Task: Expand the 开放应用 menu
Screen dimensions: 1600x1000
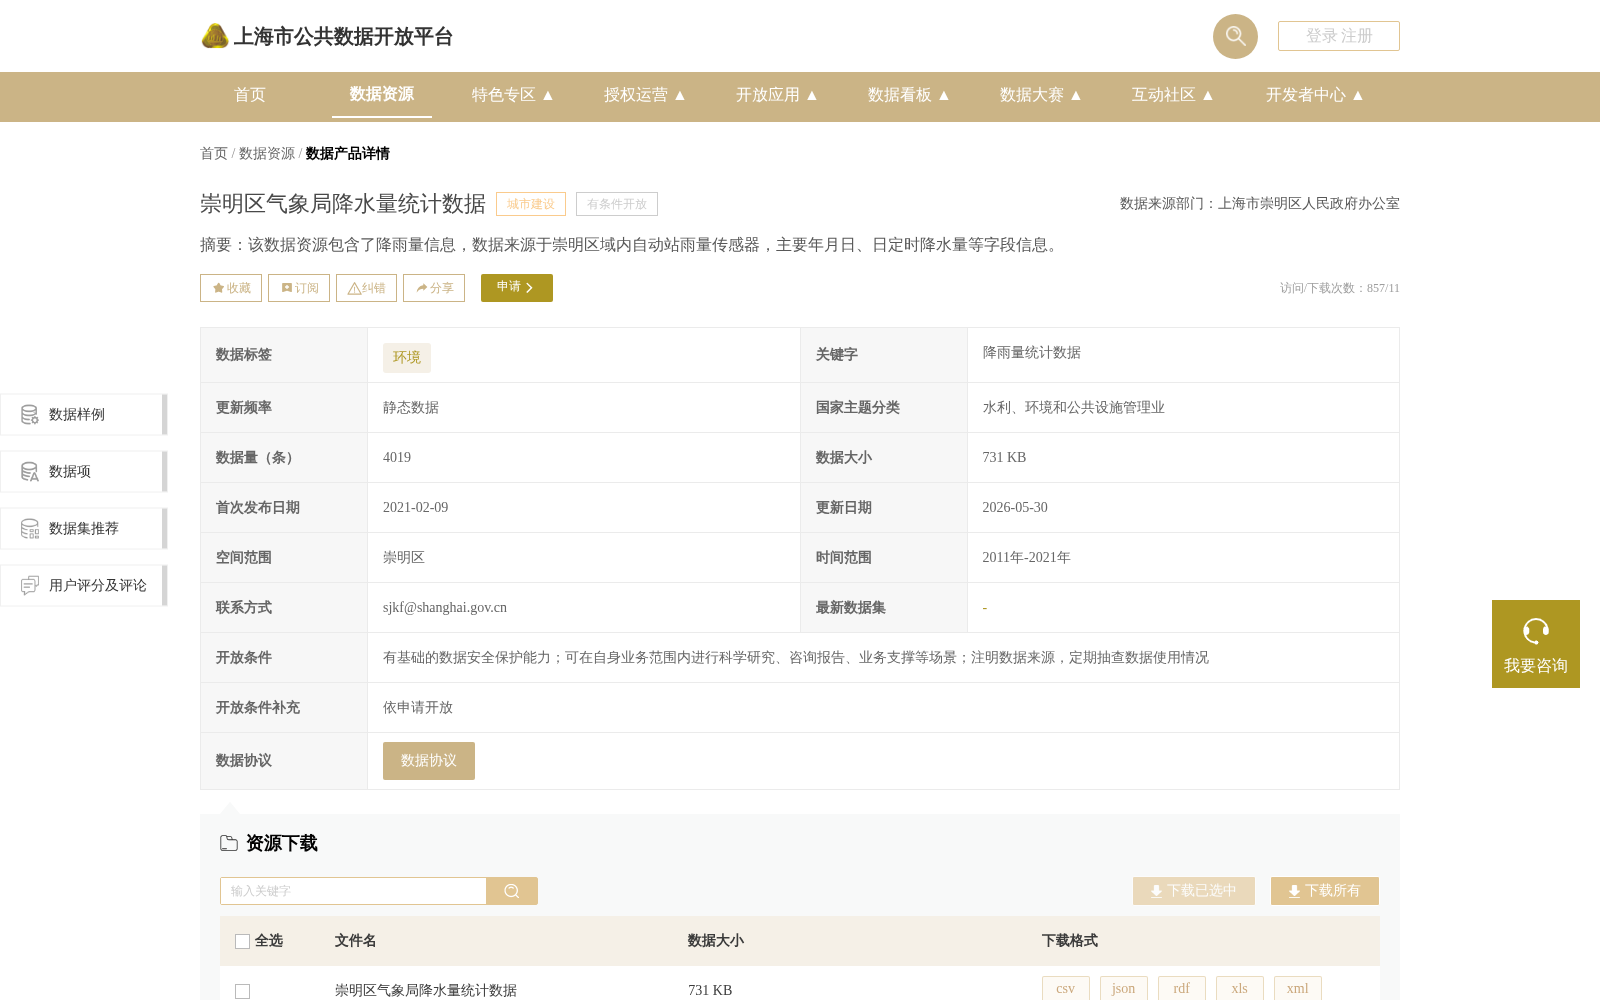Action: [x=776, y=95]
